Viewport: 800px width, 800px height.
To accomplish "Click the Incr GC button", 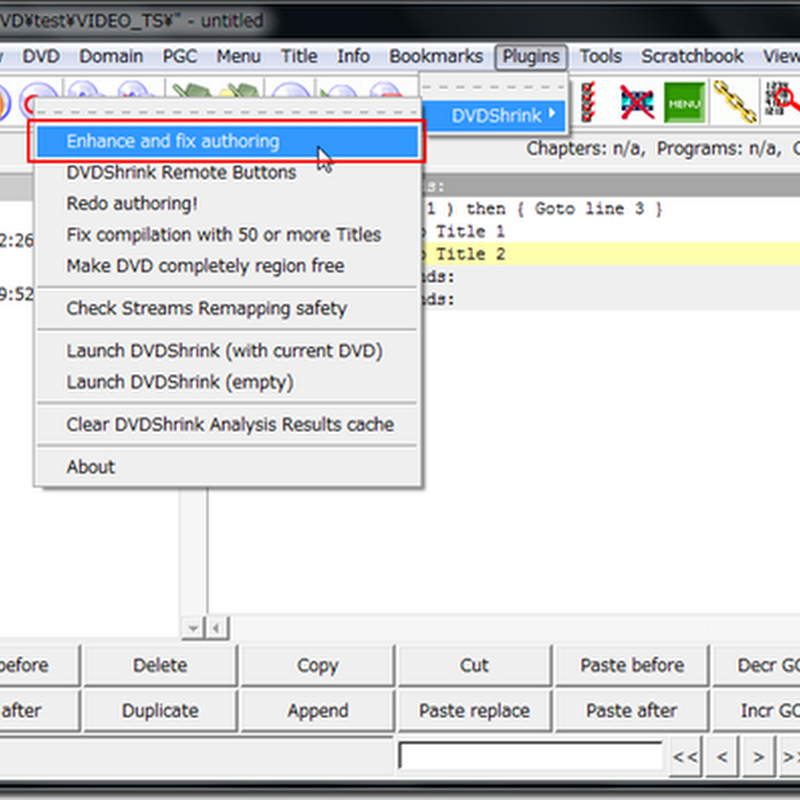I will 757,711.
